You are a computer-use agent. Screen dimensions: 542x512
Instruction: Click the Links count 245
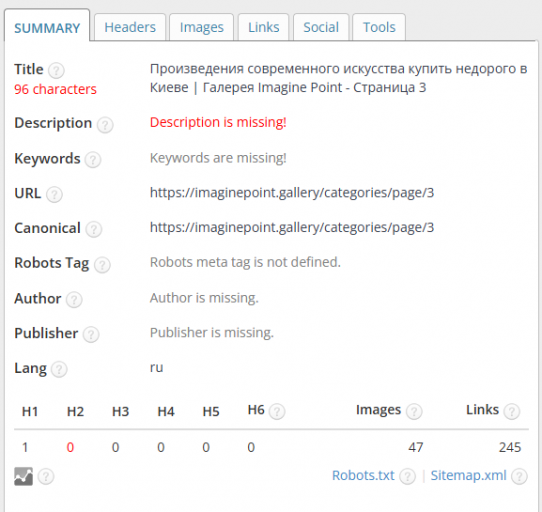(x=510, y=447)
